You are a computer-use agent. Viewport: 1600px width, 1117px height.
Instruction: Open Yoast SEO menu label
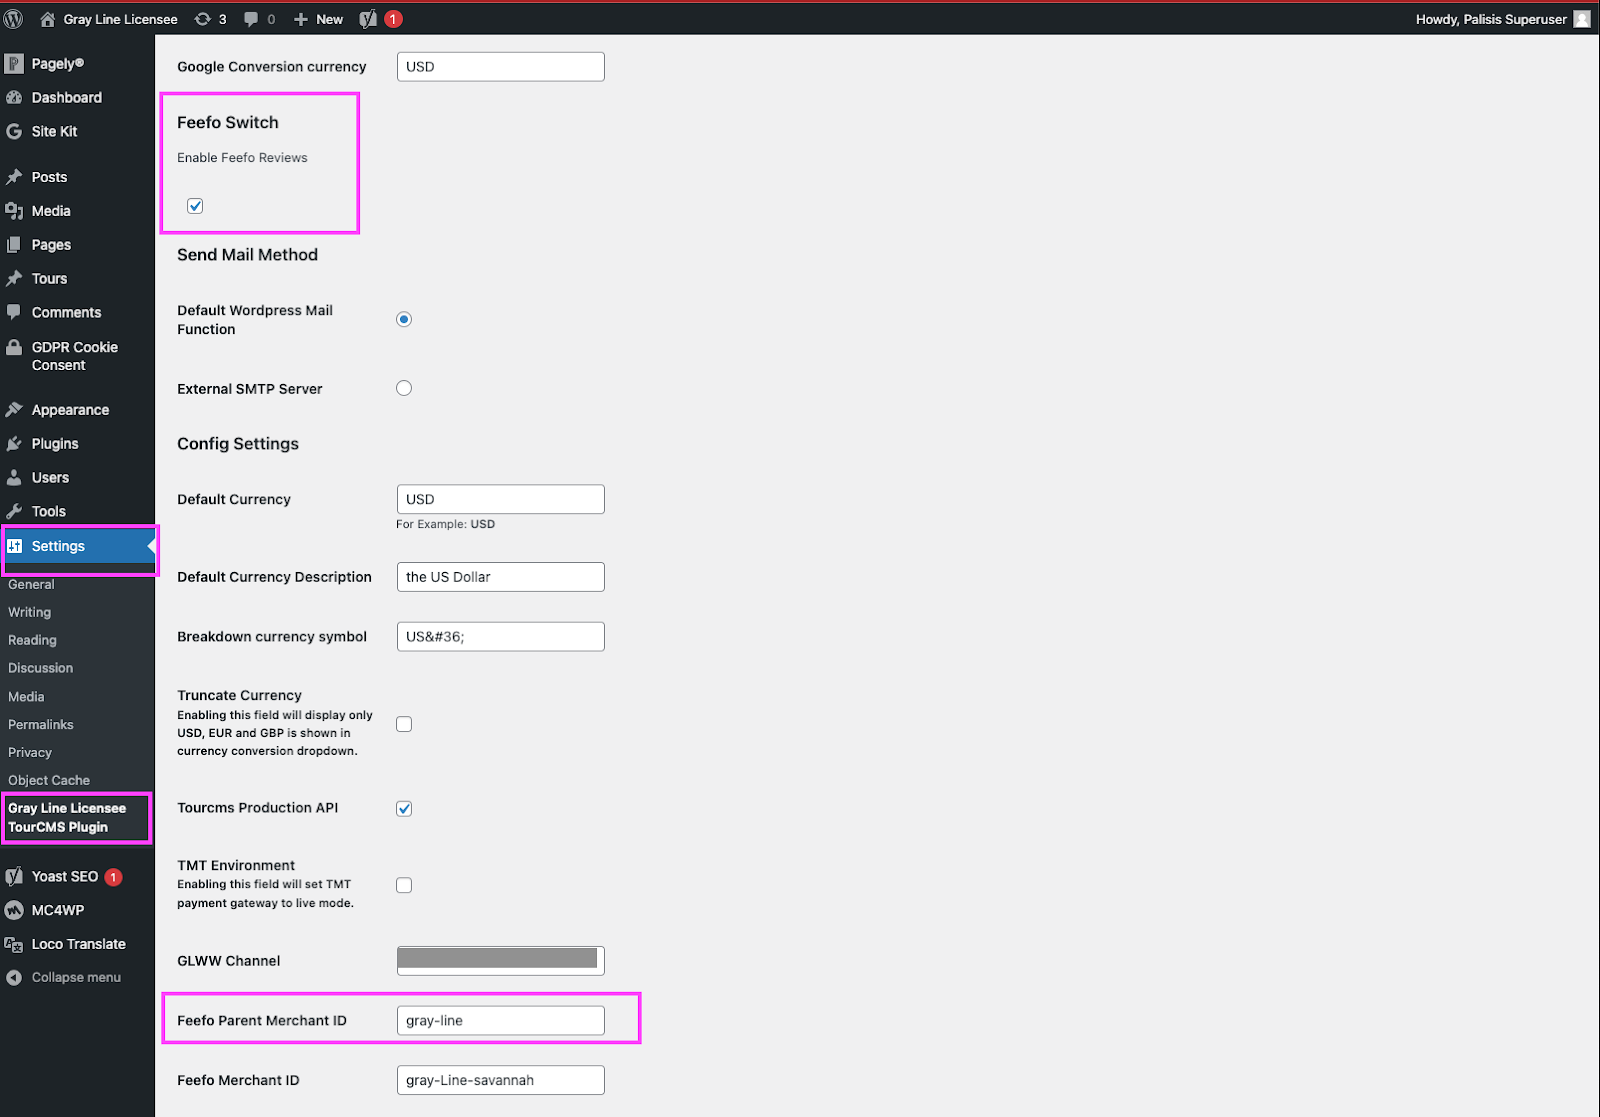click(65, 877)
